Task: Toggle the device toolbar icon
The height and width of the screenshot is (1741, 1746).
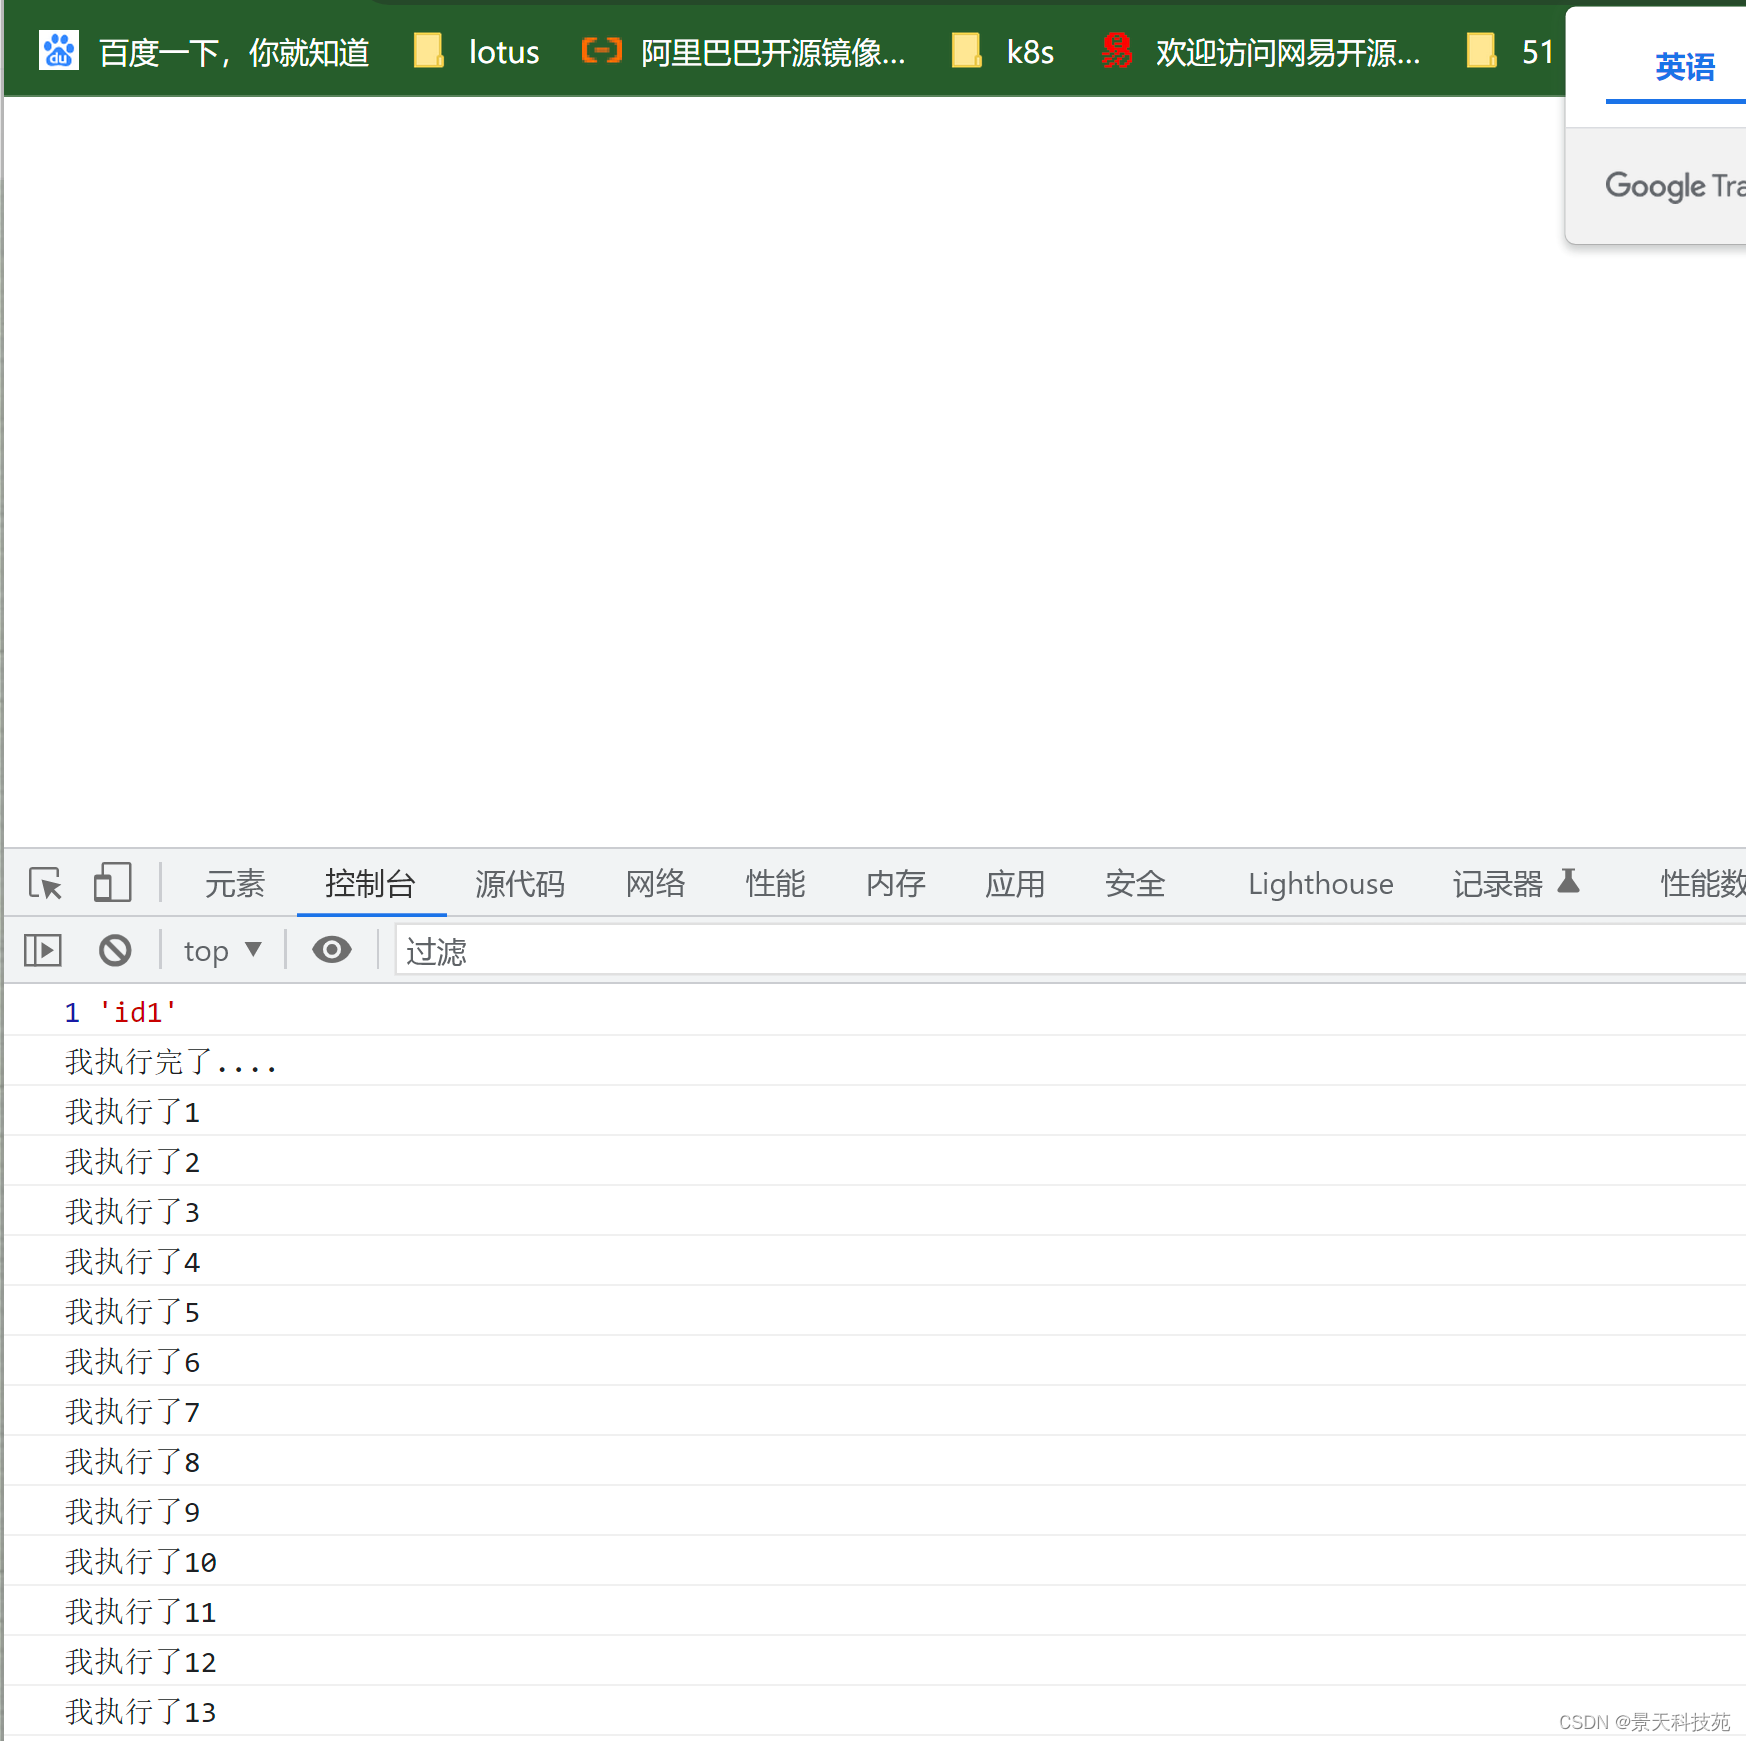Action: pos(112,884)
